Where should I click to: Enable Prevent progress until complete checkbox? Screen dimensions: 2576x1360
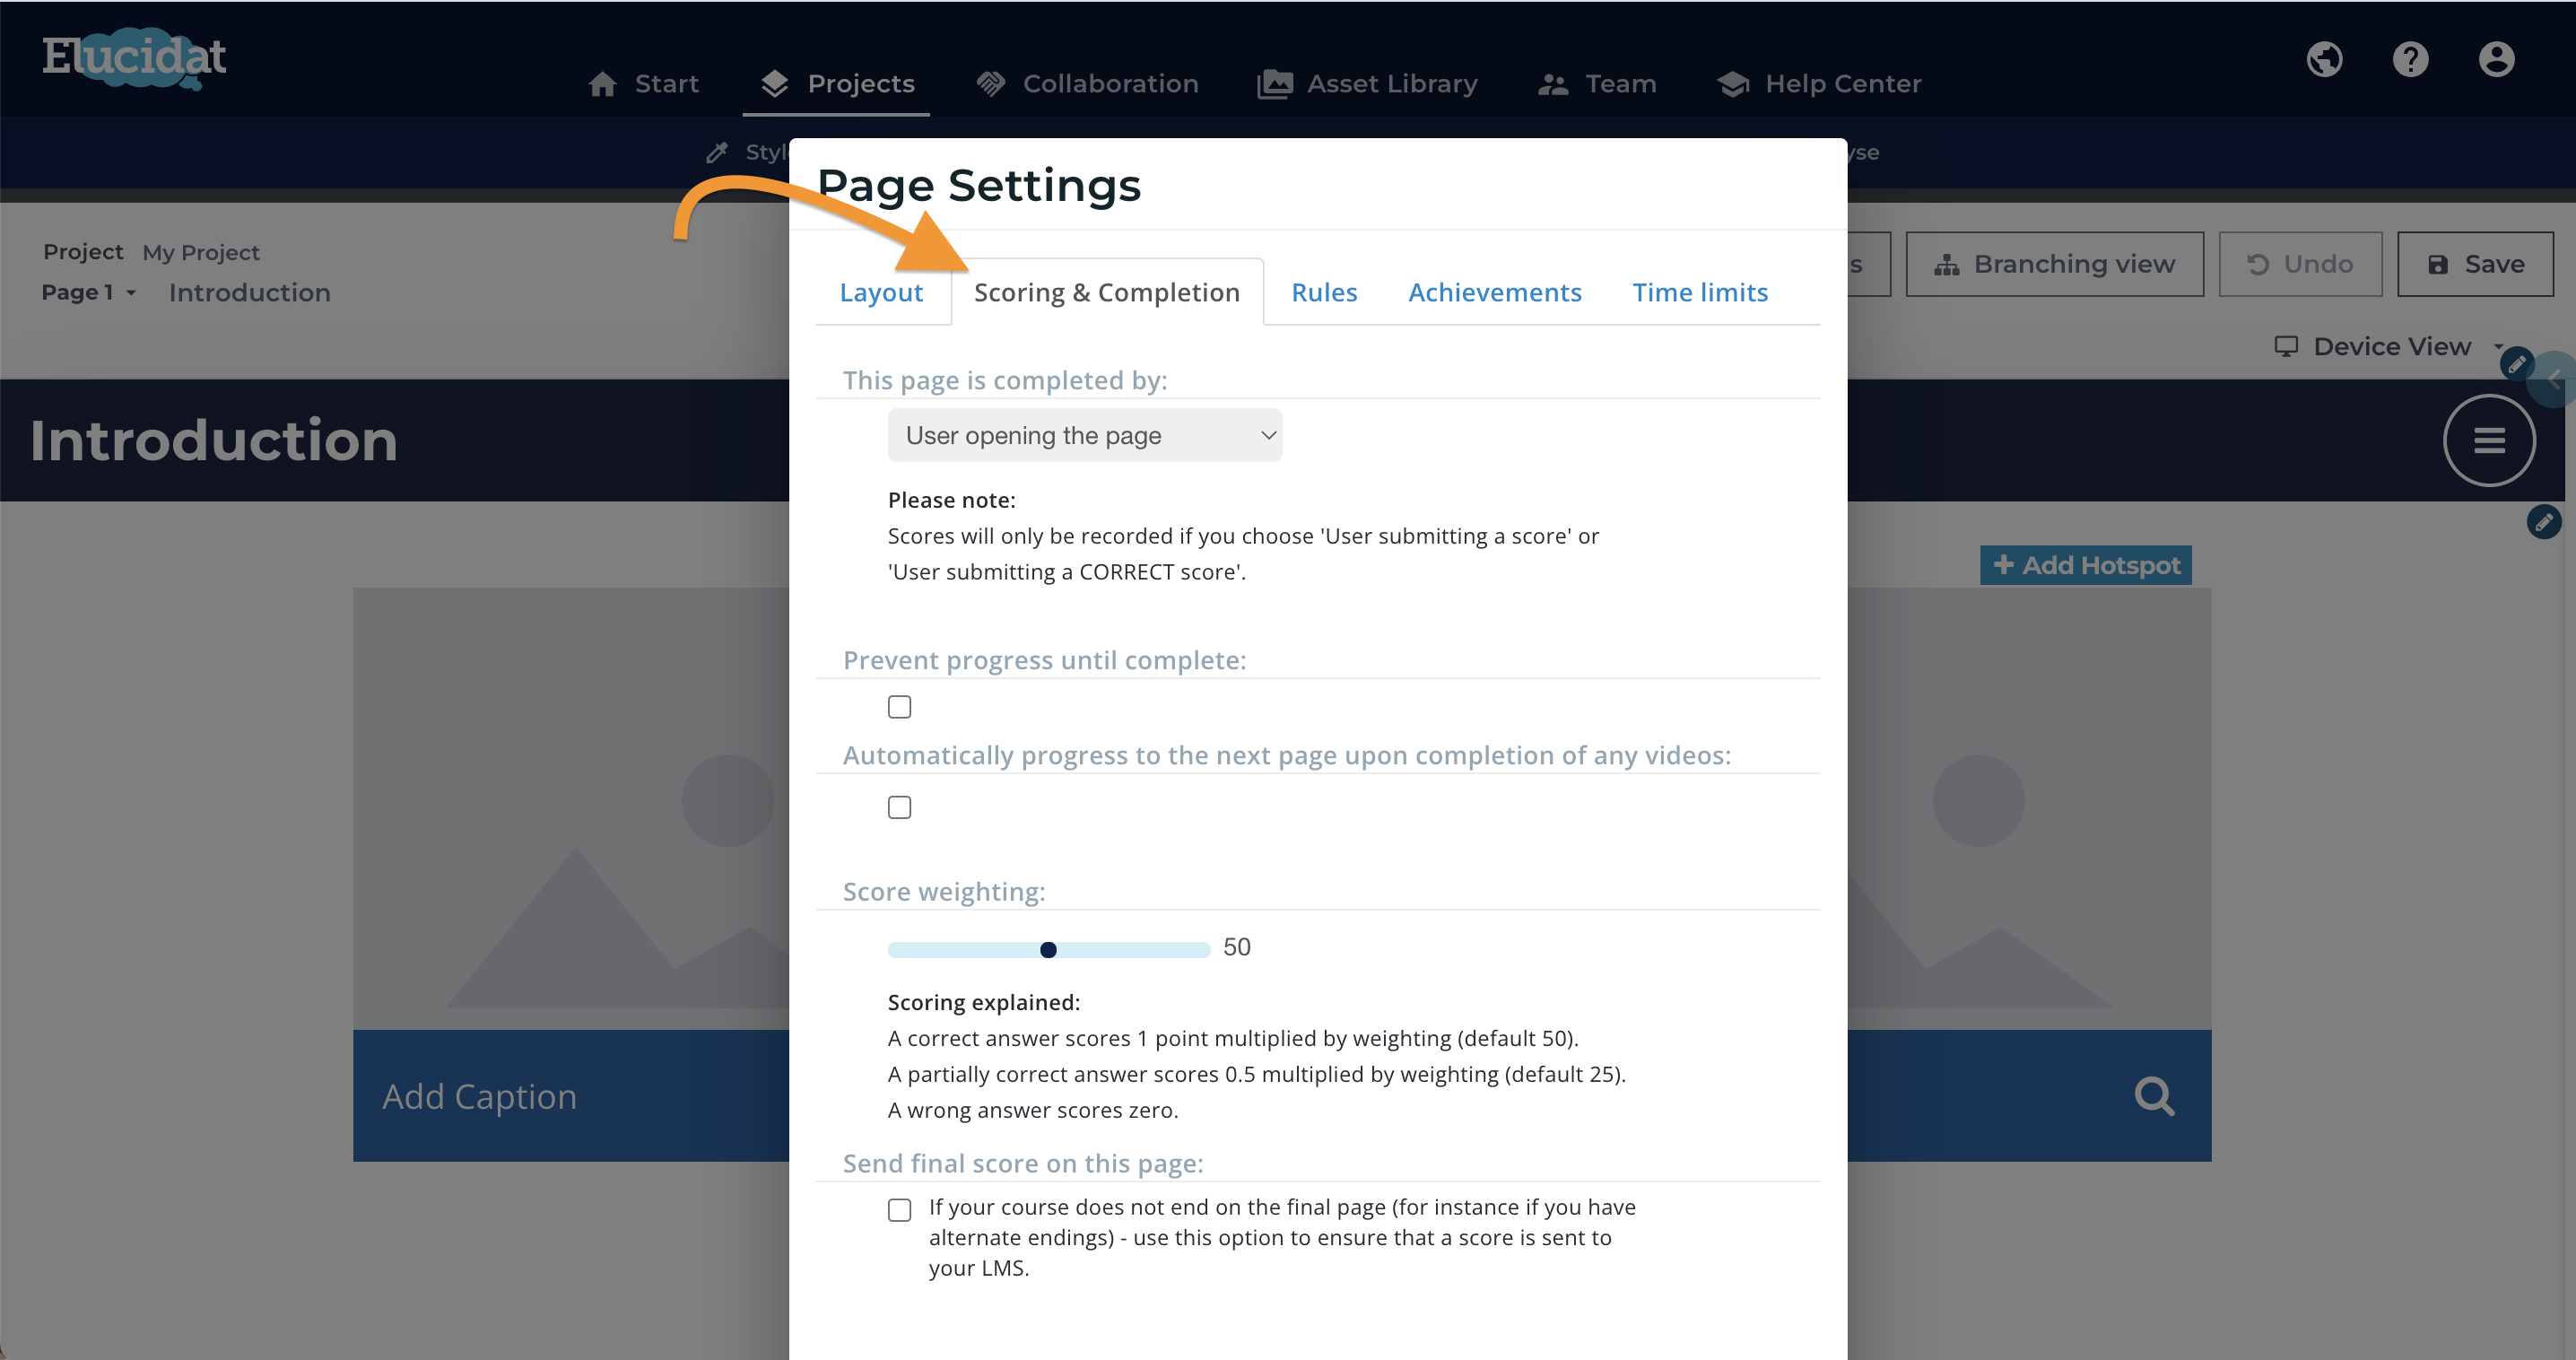click(x=900, y=707)
